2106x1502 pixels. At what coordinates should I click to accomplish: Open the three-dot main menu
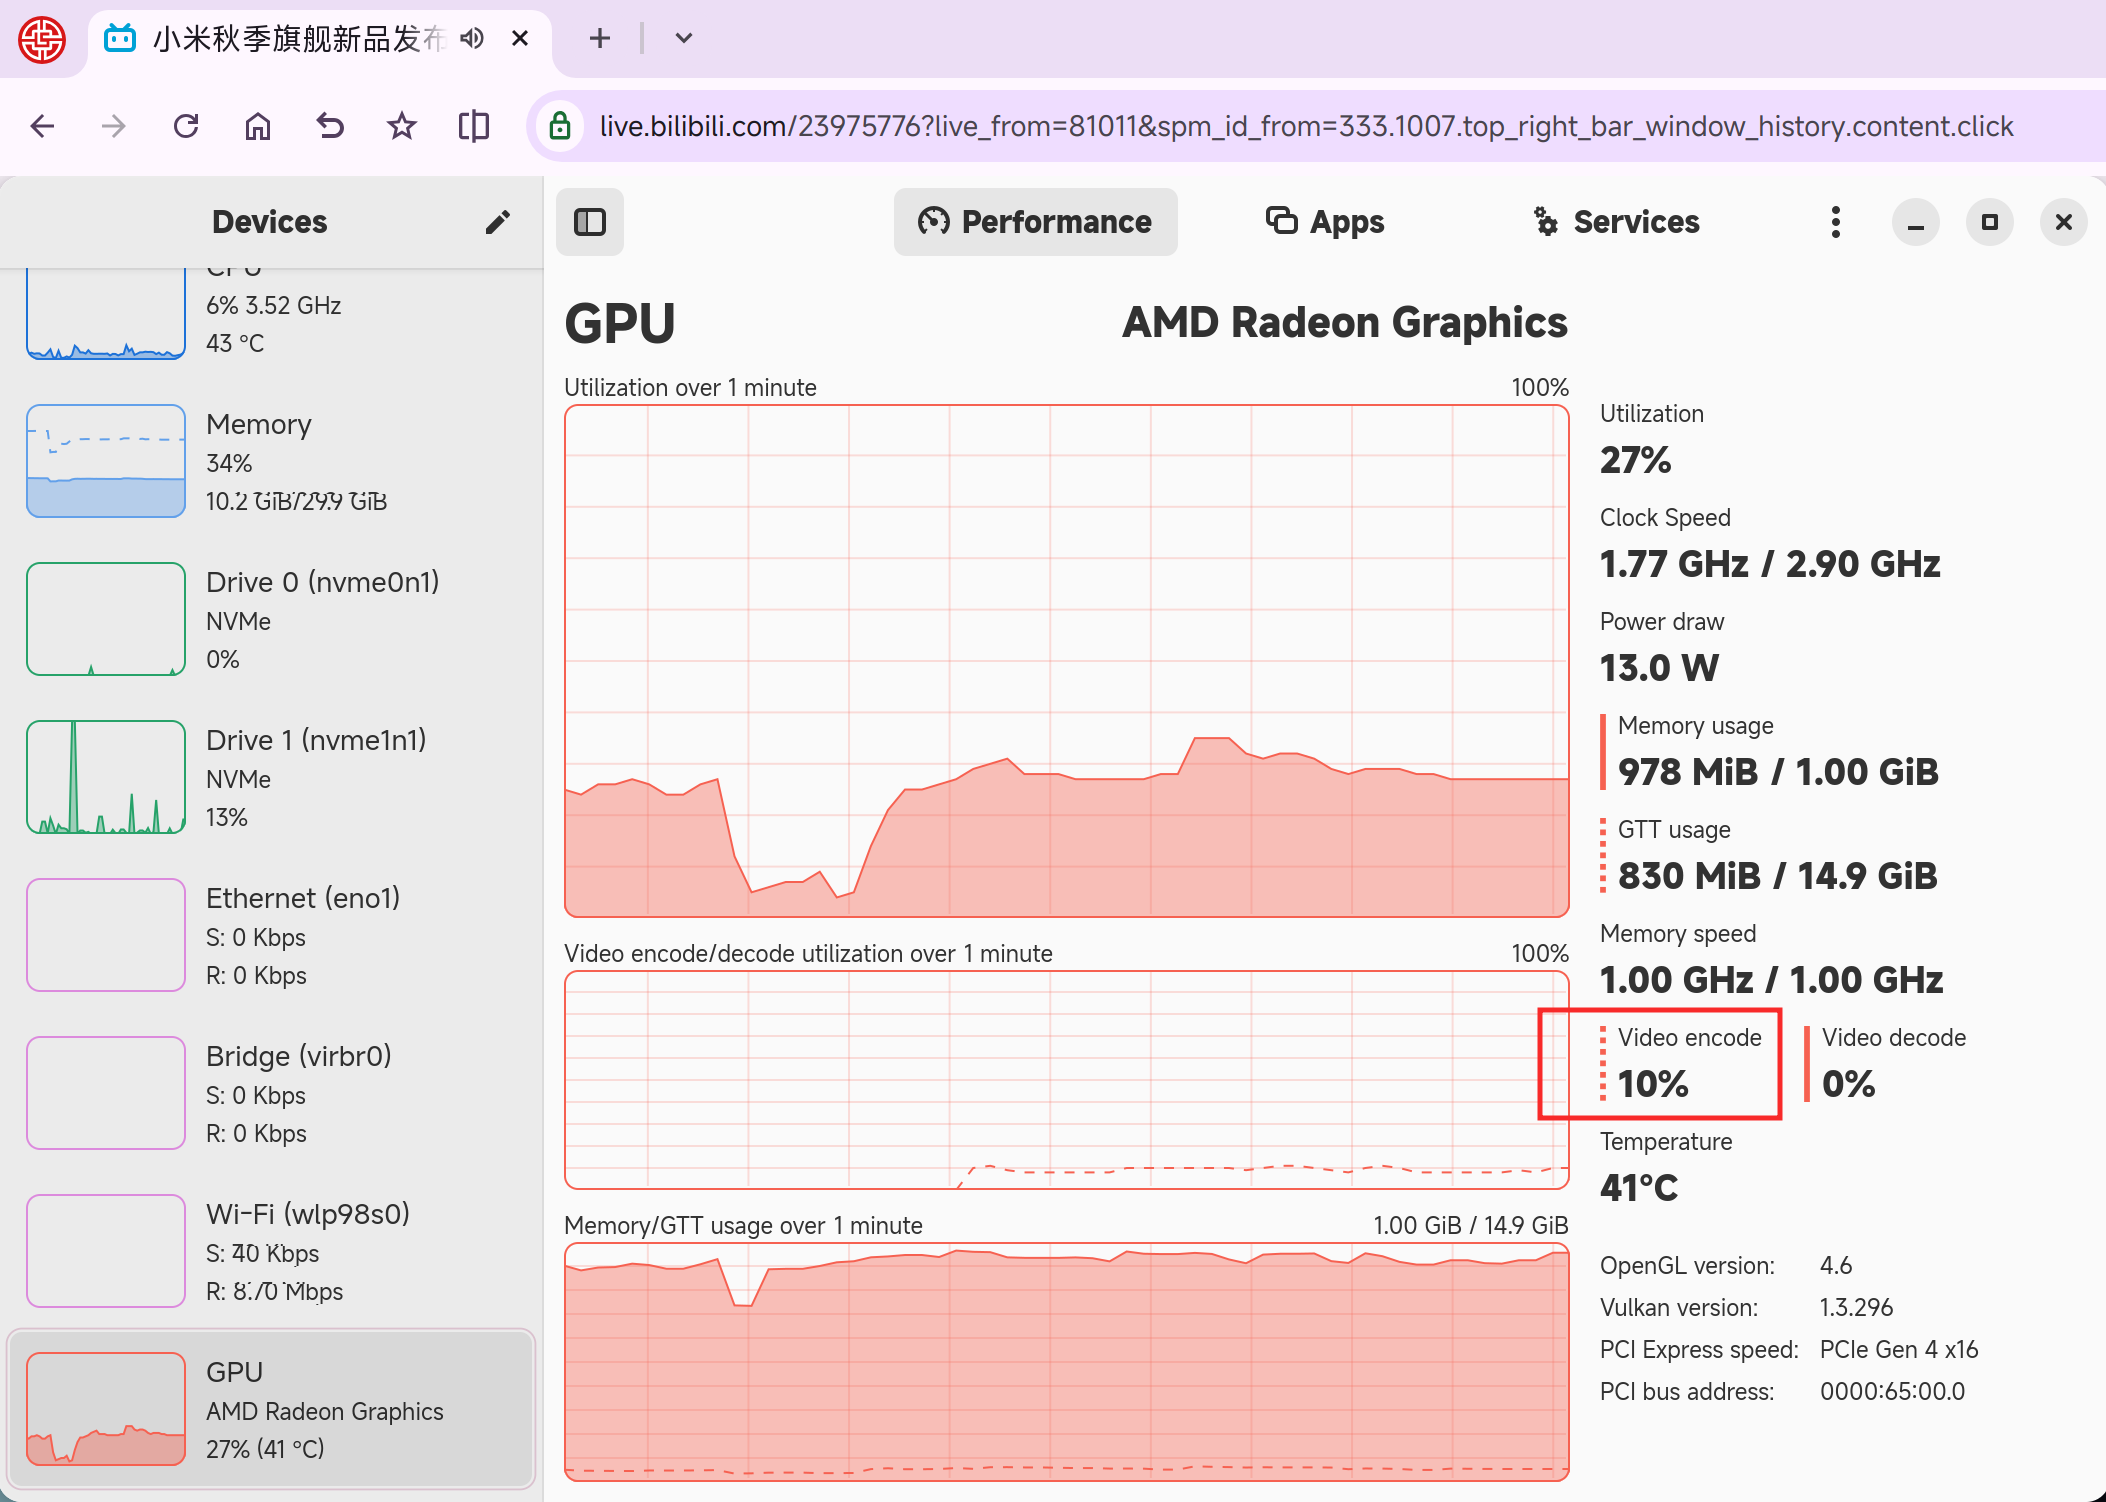click(x=1836, y=222)
